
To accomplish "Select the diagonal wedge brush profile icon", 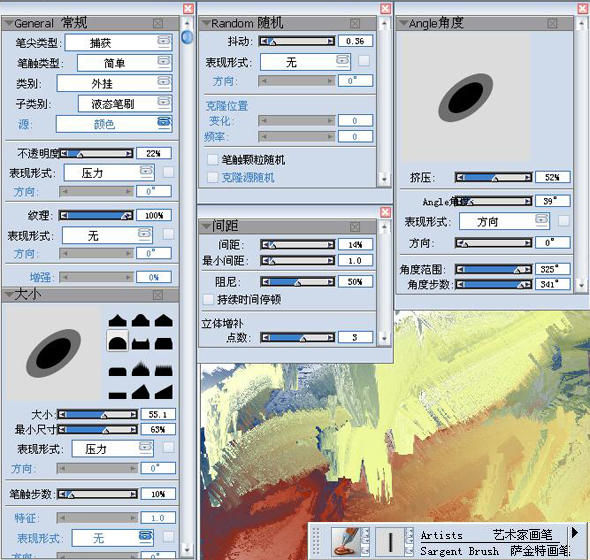I will coord(164,392).
